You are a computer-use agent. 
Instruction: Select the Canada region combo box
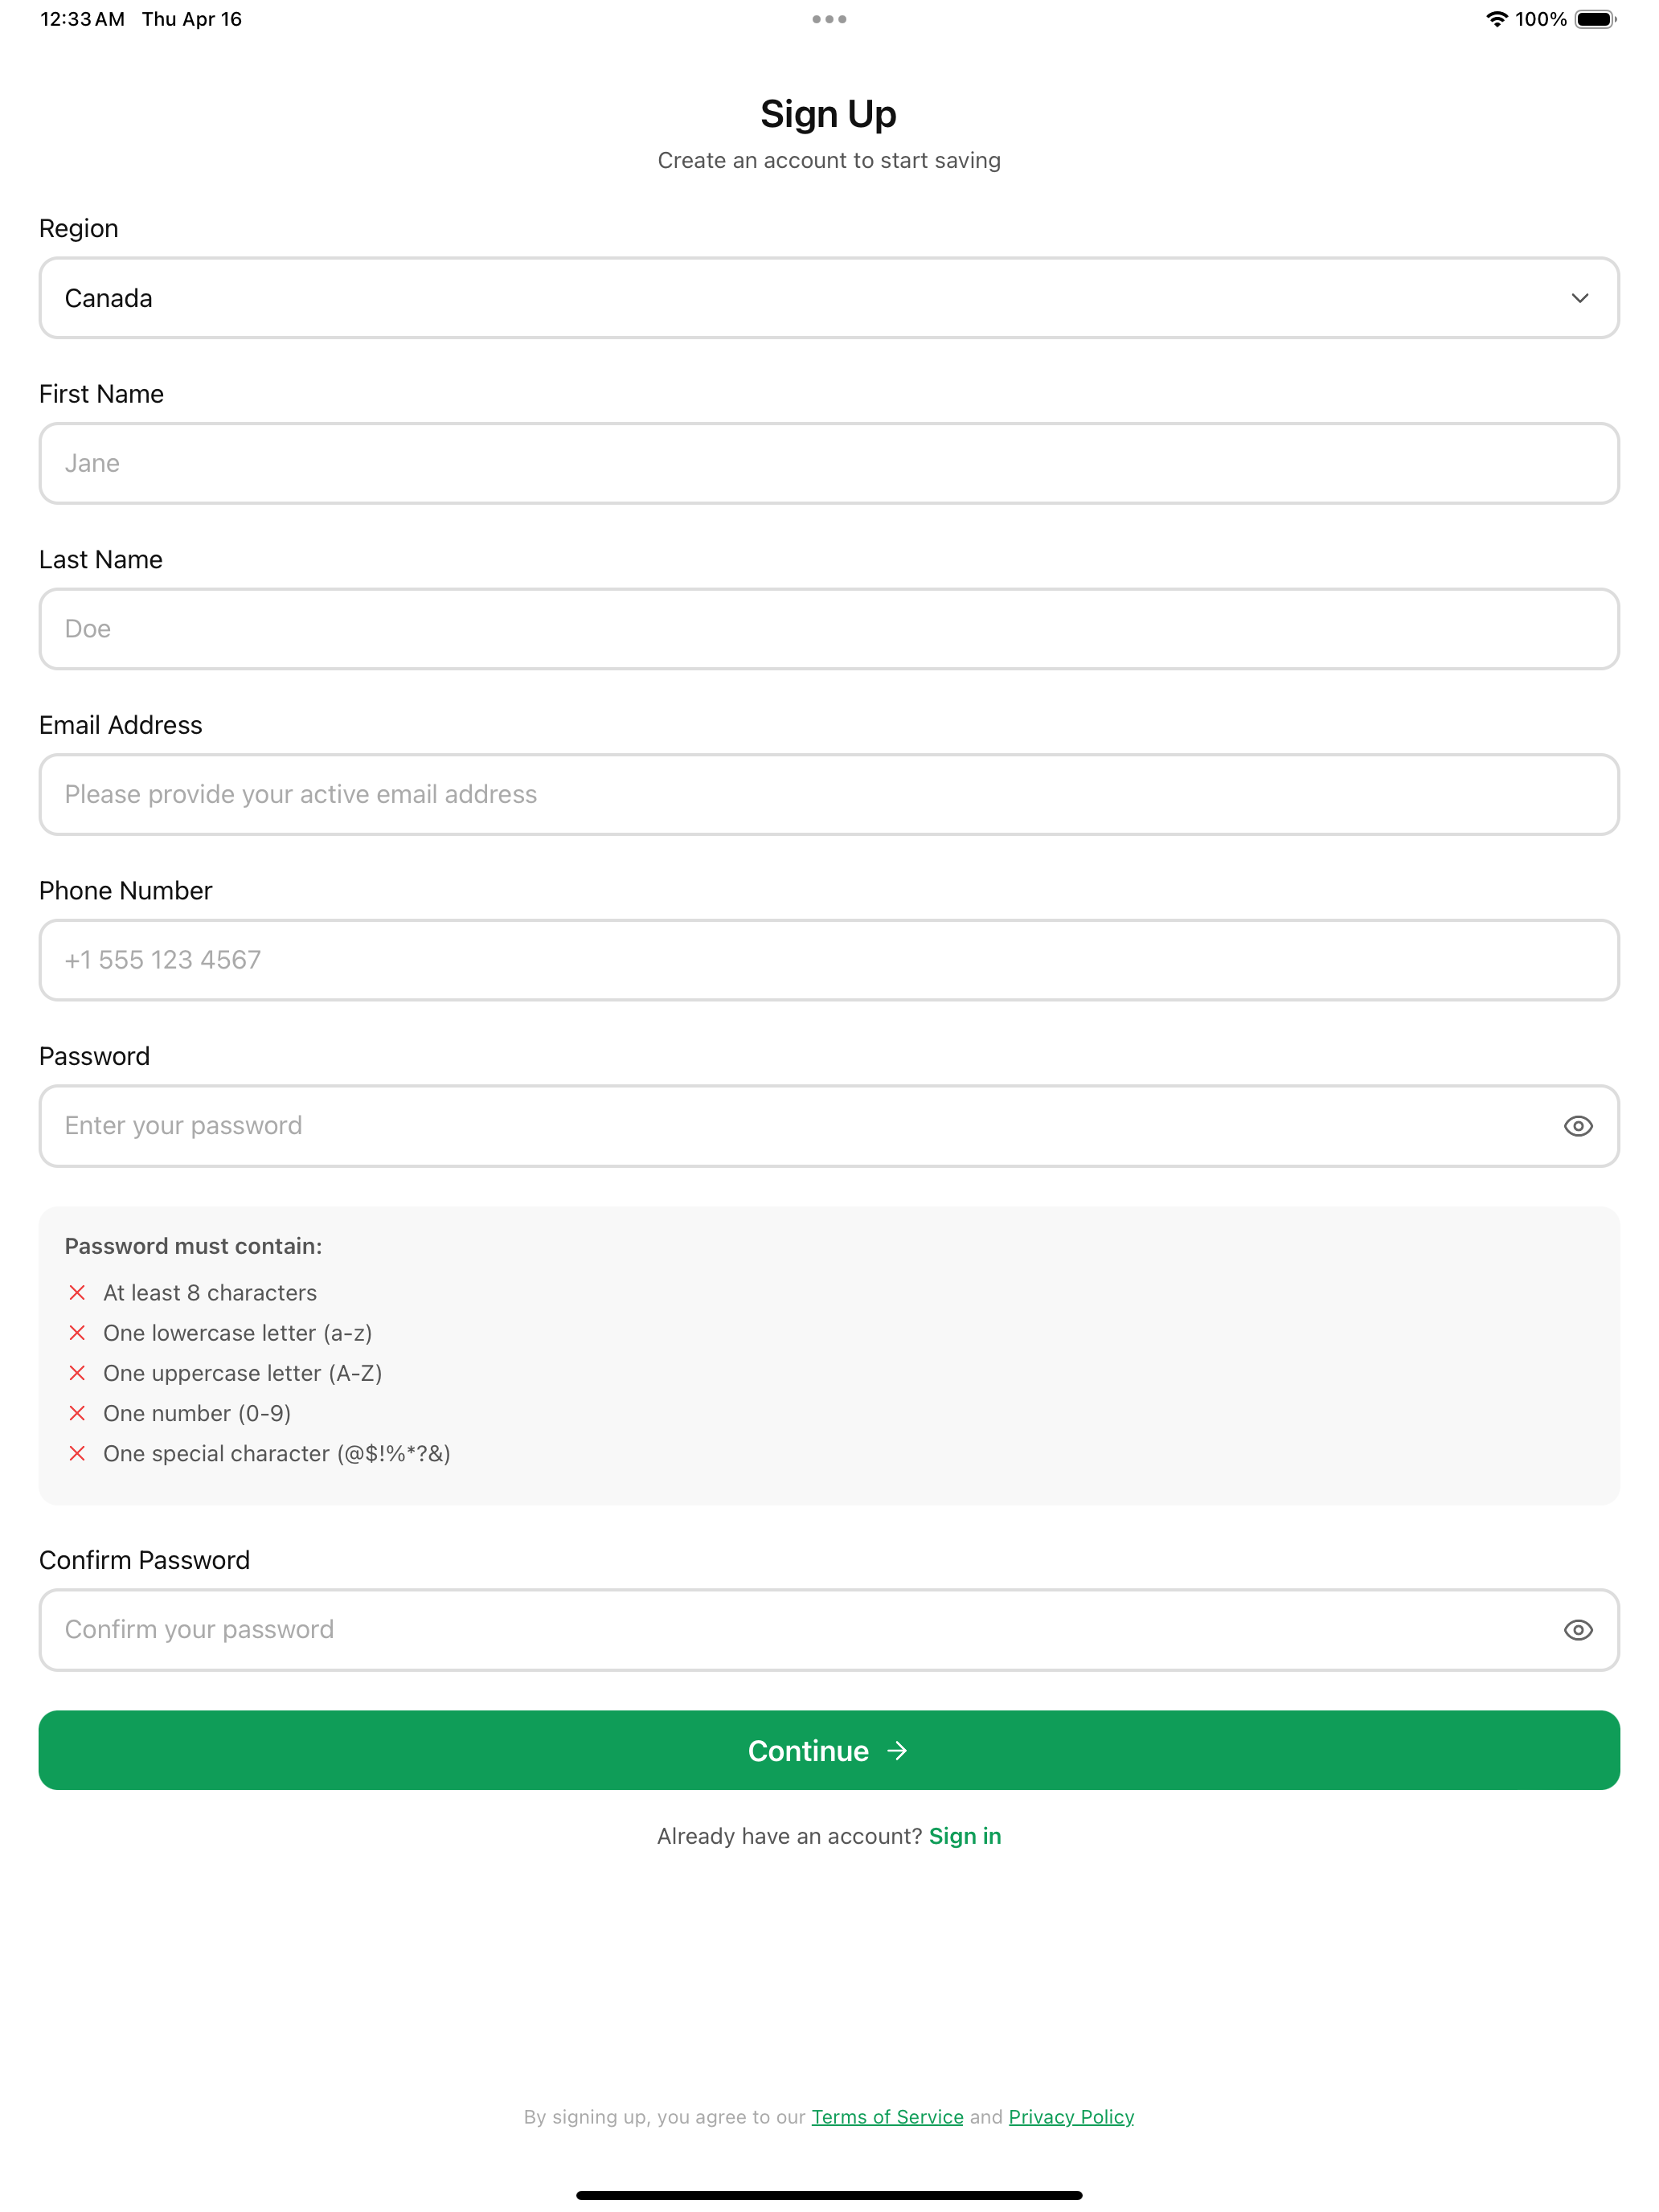(x=829, y=298)
